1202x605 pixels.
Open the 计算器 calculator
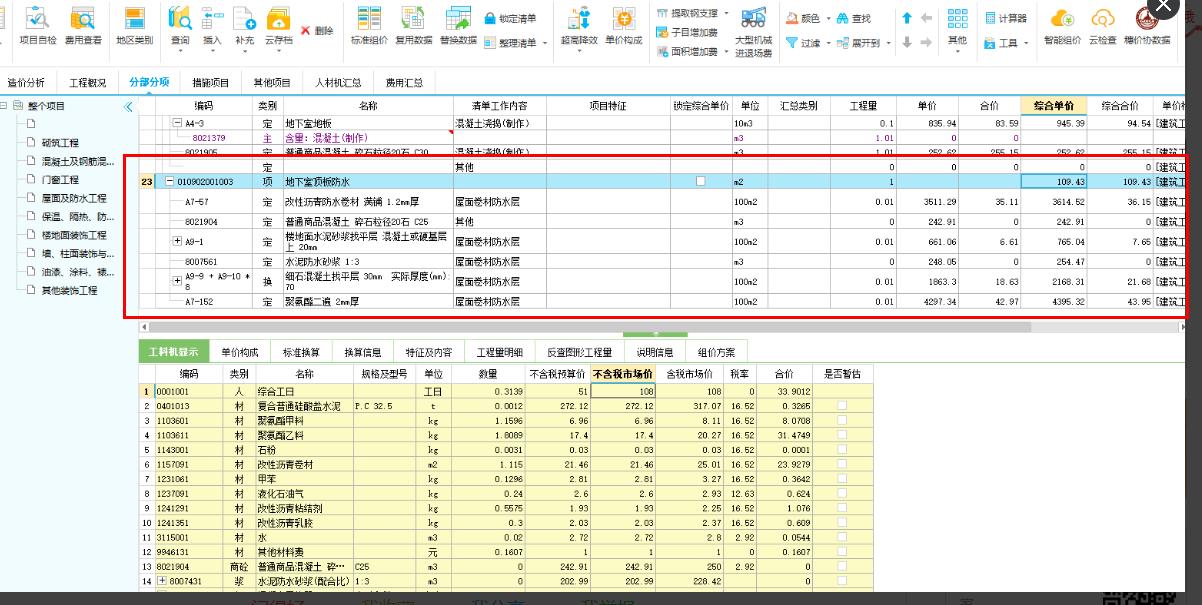[1006, 18]
